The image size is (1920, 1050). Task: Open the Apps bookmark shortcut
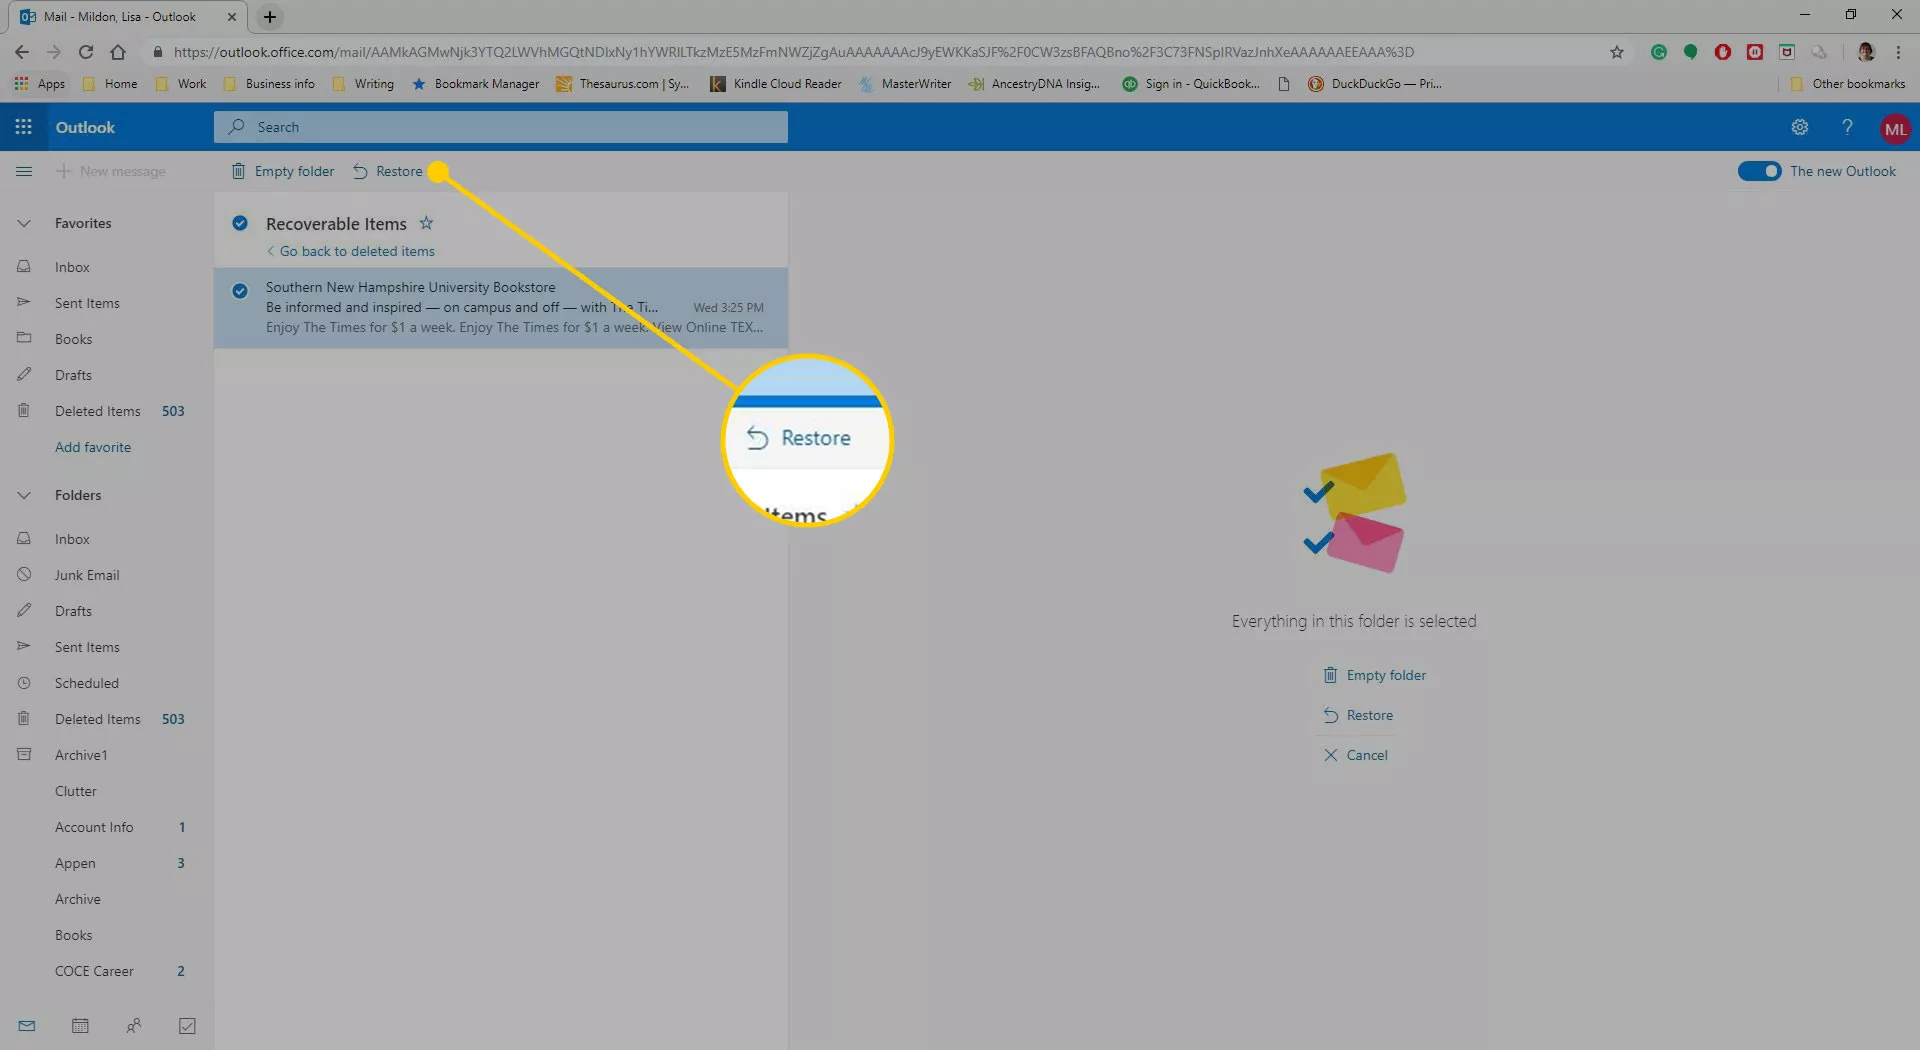[40, 84]
